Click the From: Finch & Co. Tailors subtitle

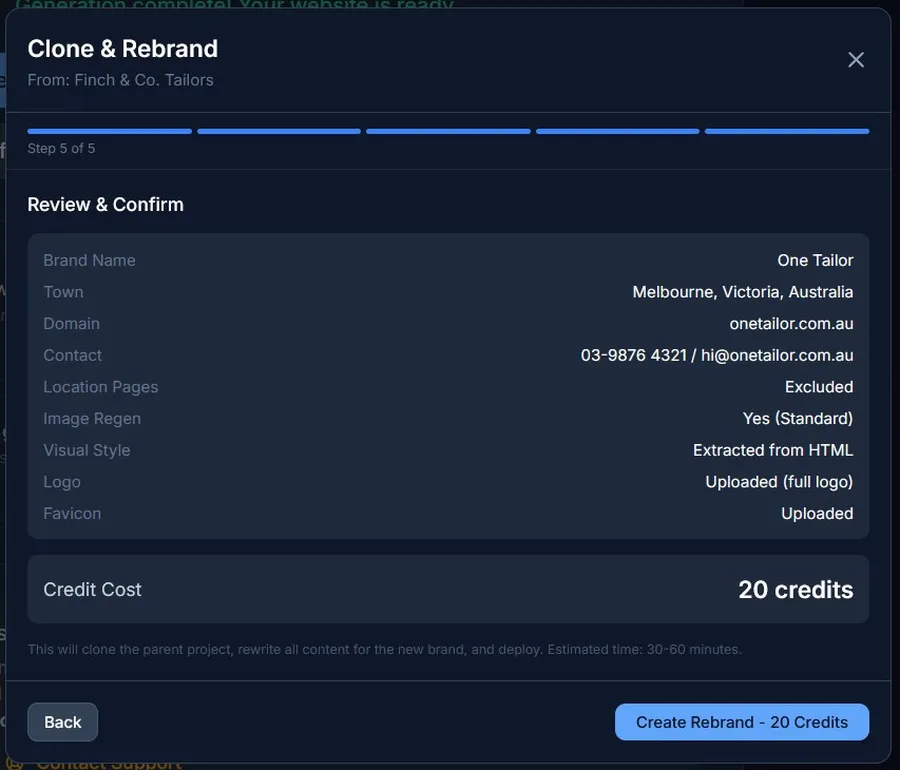coord(120,79)
